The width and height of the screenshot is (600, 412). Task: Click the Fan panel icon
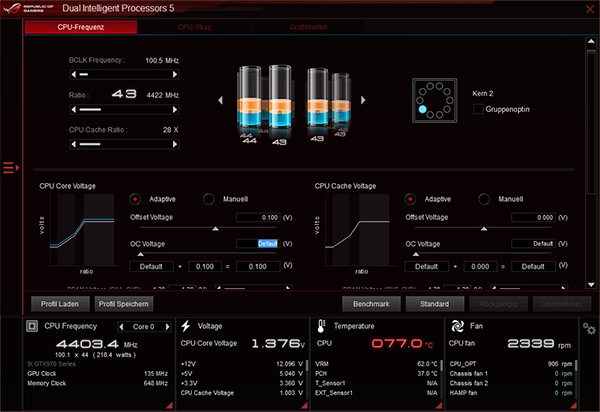tap(457, 326)
